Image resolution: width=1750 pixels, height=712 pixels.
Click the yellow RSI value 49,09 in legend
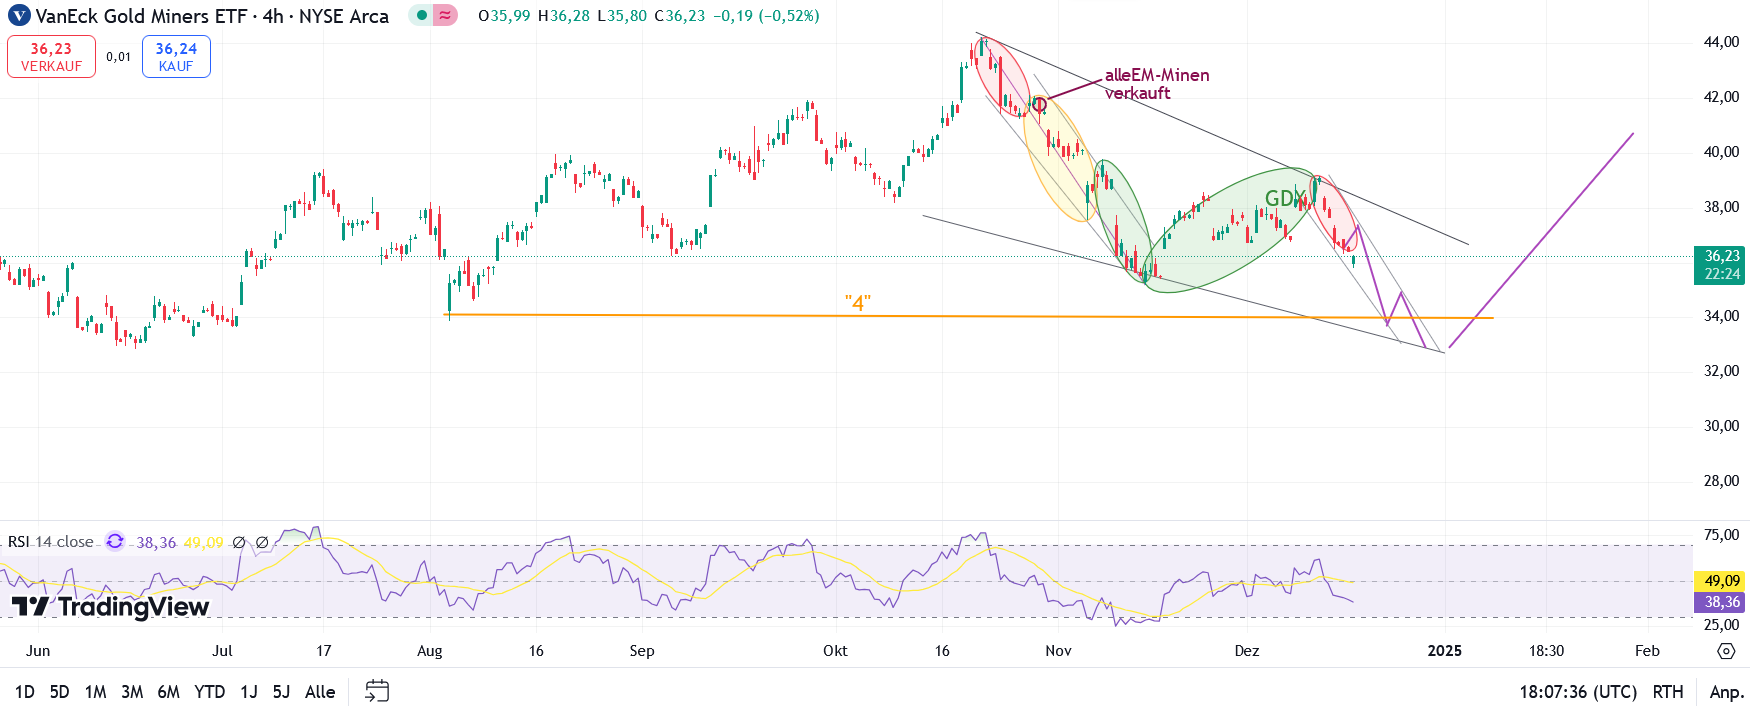pos(204,542)
